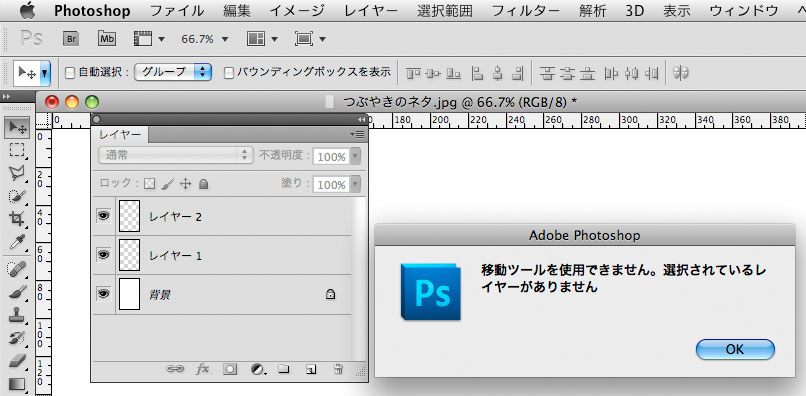Open 選択範囲 menu

(x=445, y=10)
